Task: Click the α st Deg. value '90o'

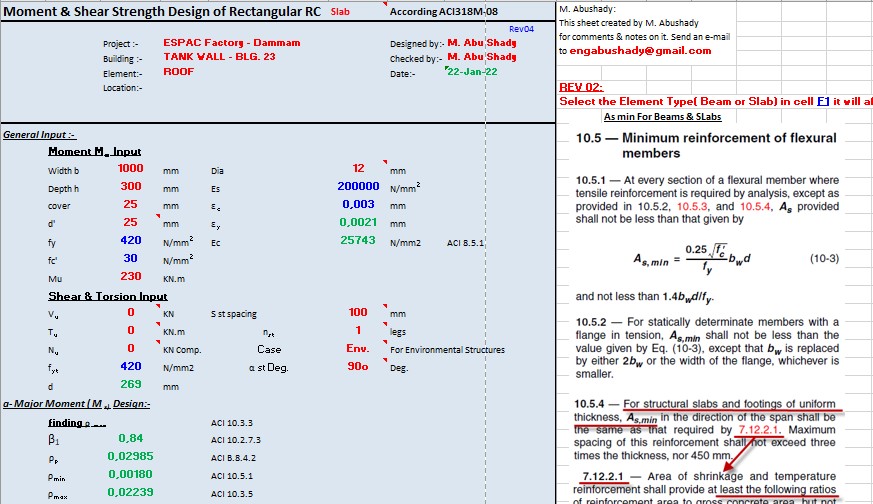Action: [x=358, y=366]
